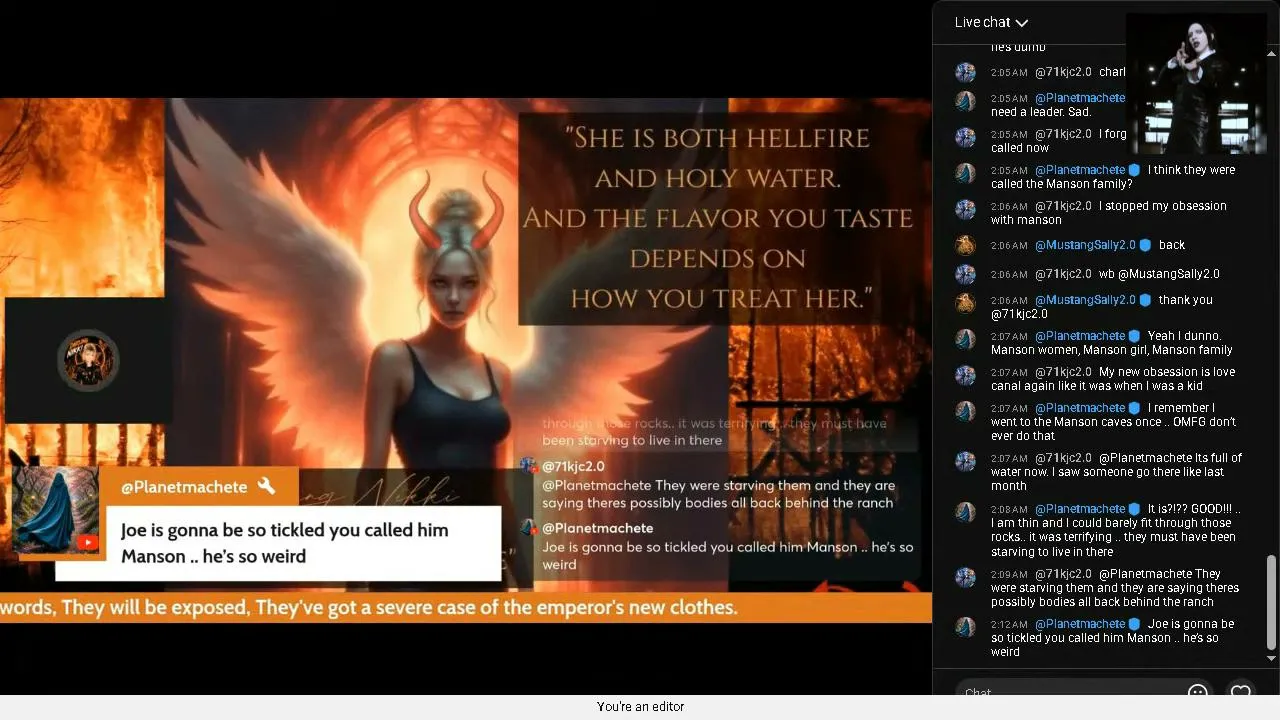Click the moderator badge beside 'I remember I'
The width and height of the screenshot is (1280, 720).
[1134, 408]
